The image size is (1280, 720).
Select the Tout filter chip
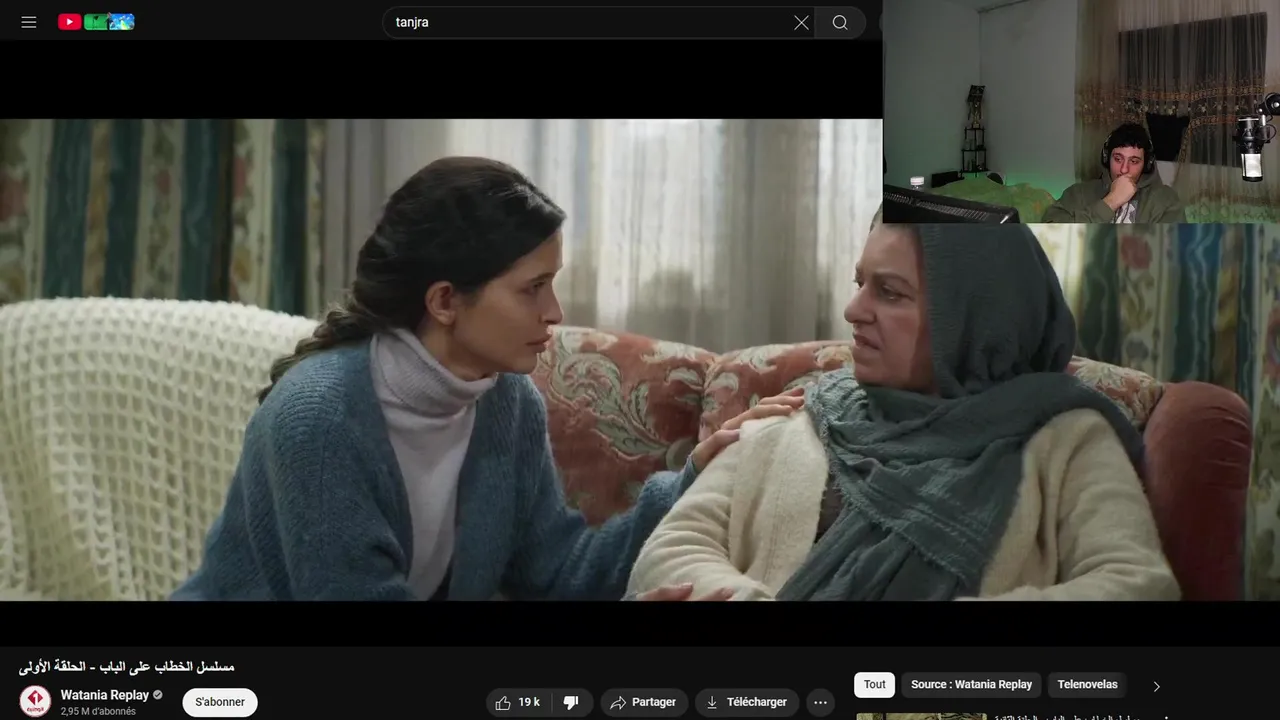pyautogui.click(x=875, y=685)
